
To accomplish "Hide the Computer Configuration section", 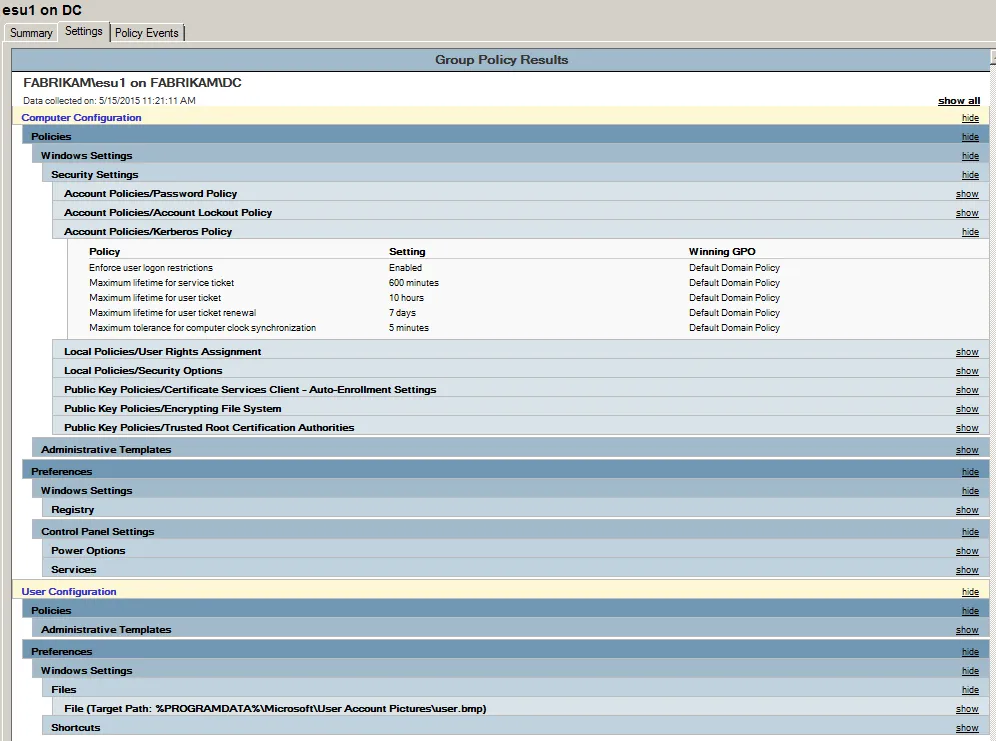I will [x=970, y=117].
